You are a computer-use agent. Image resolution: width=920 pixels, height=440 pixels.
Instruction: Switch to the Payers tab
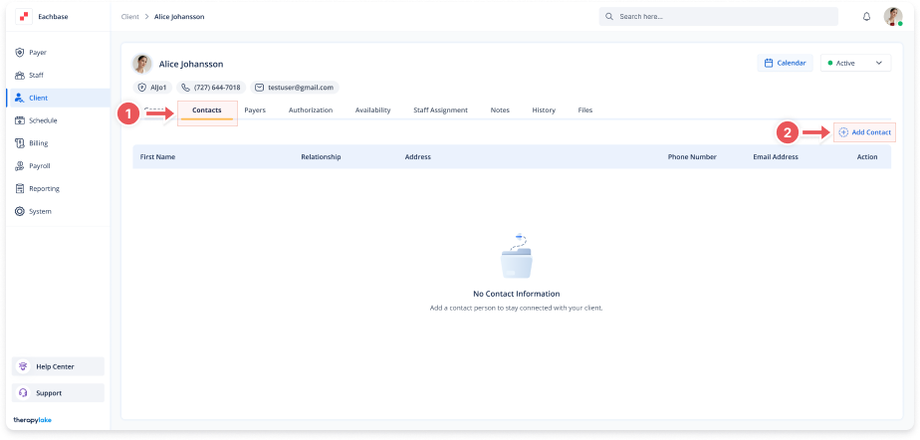click(x=255, y=110)
